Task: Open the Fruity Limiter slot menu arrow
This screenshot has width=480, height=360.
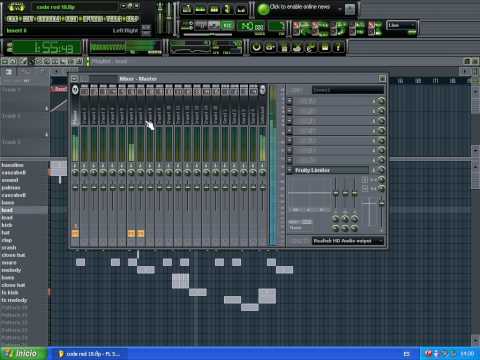Action: coord(290,170)
